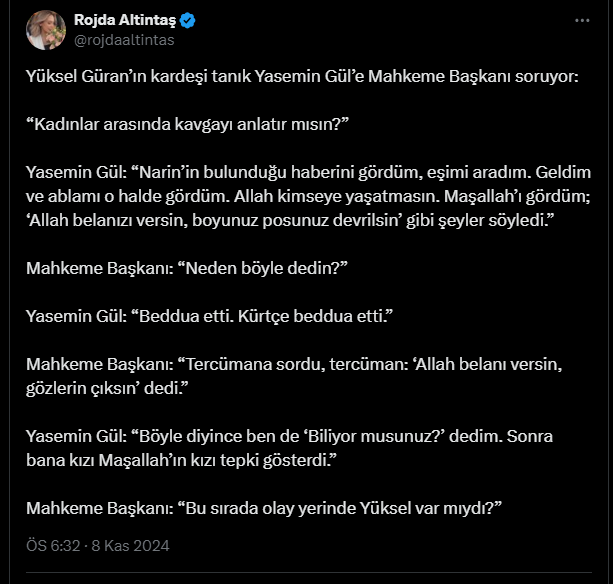Click the line starting 'Narin'in bulunduğu haberini gördüm'
This screenshot has height=584, width=613.
pos(308,172)
